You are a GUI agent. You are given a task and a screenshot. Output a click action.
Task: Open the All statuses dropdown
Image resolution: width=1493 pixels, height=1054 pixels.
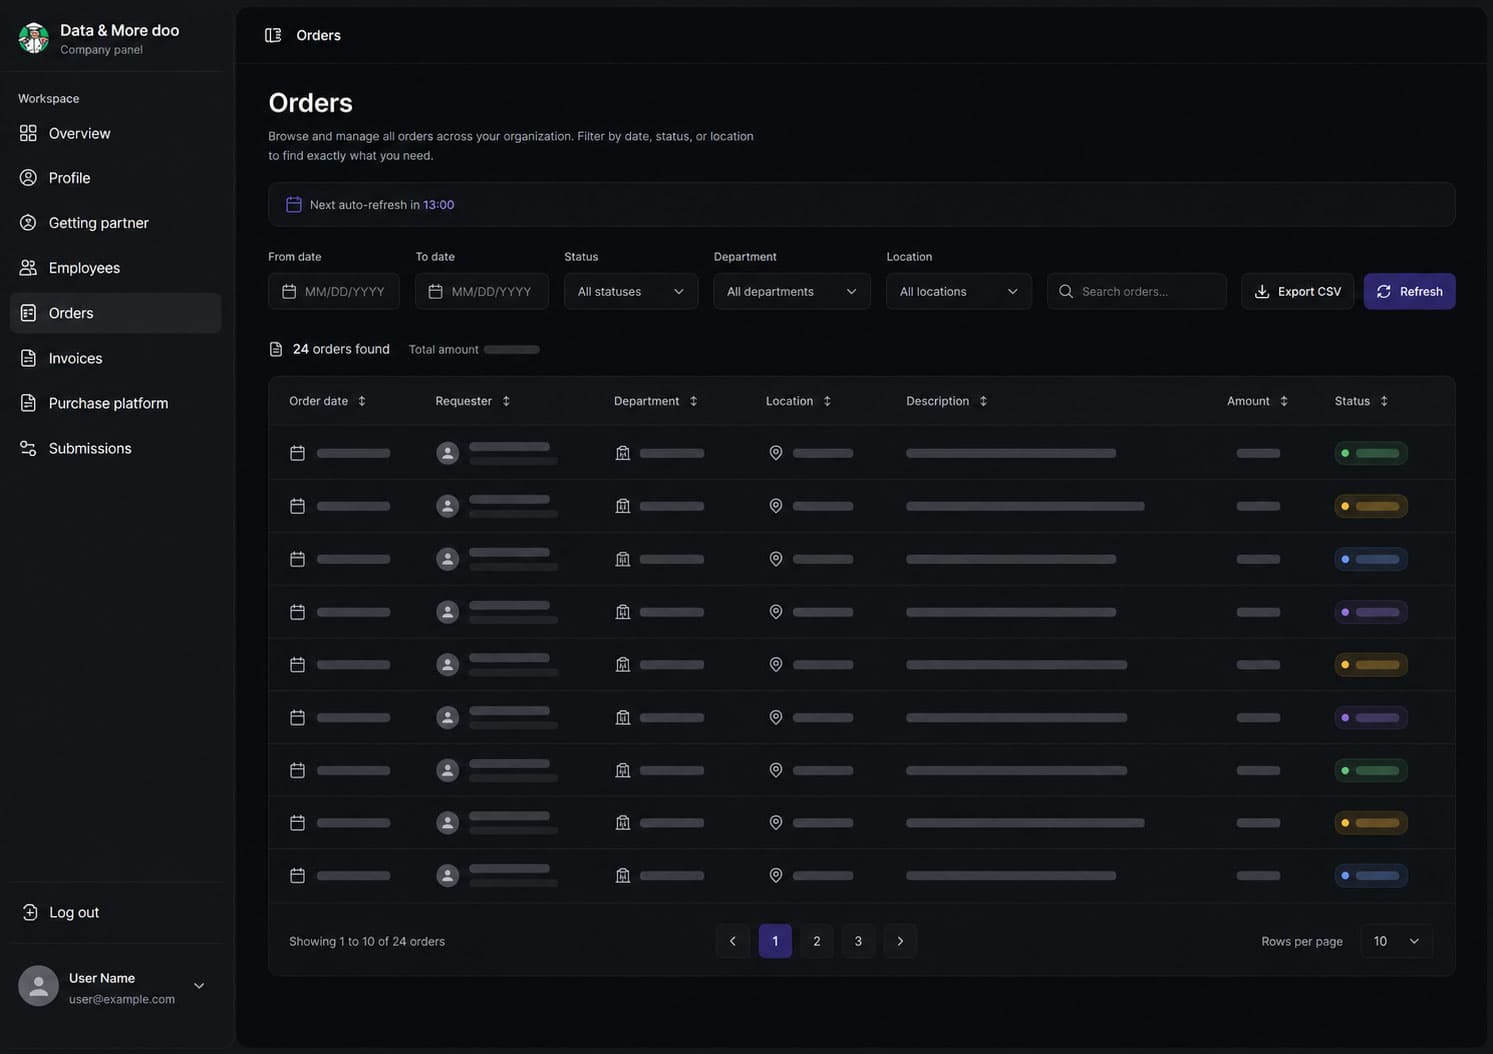coord(631,291)
